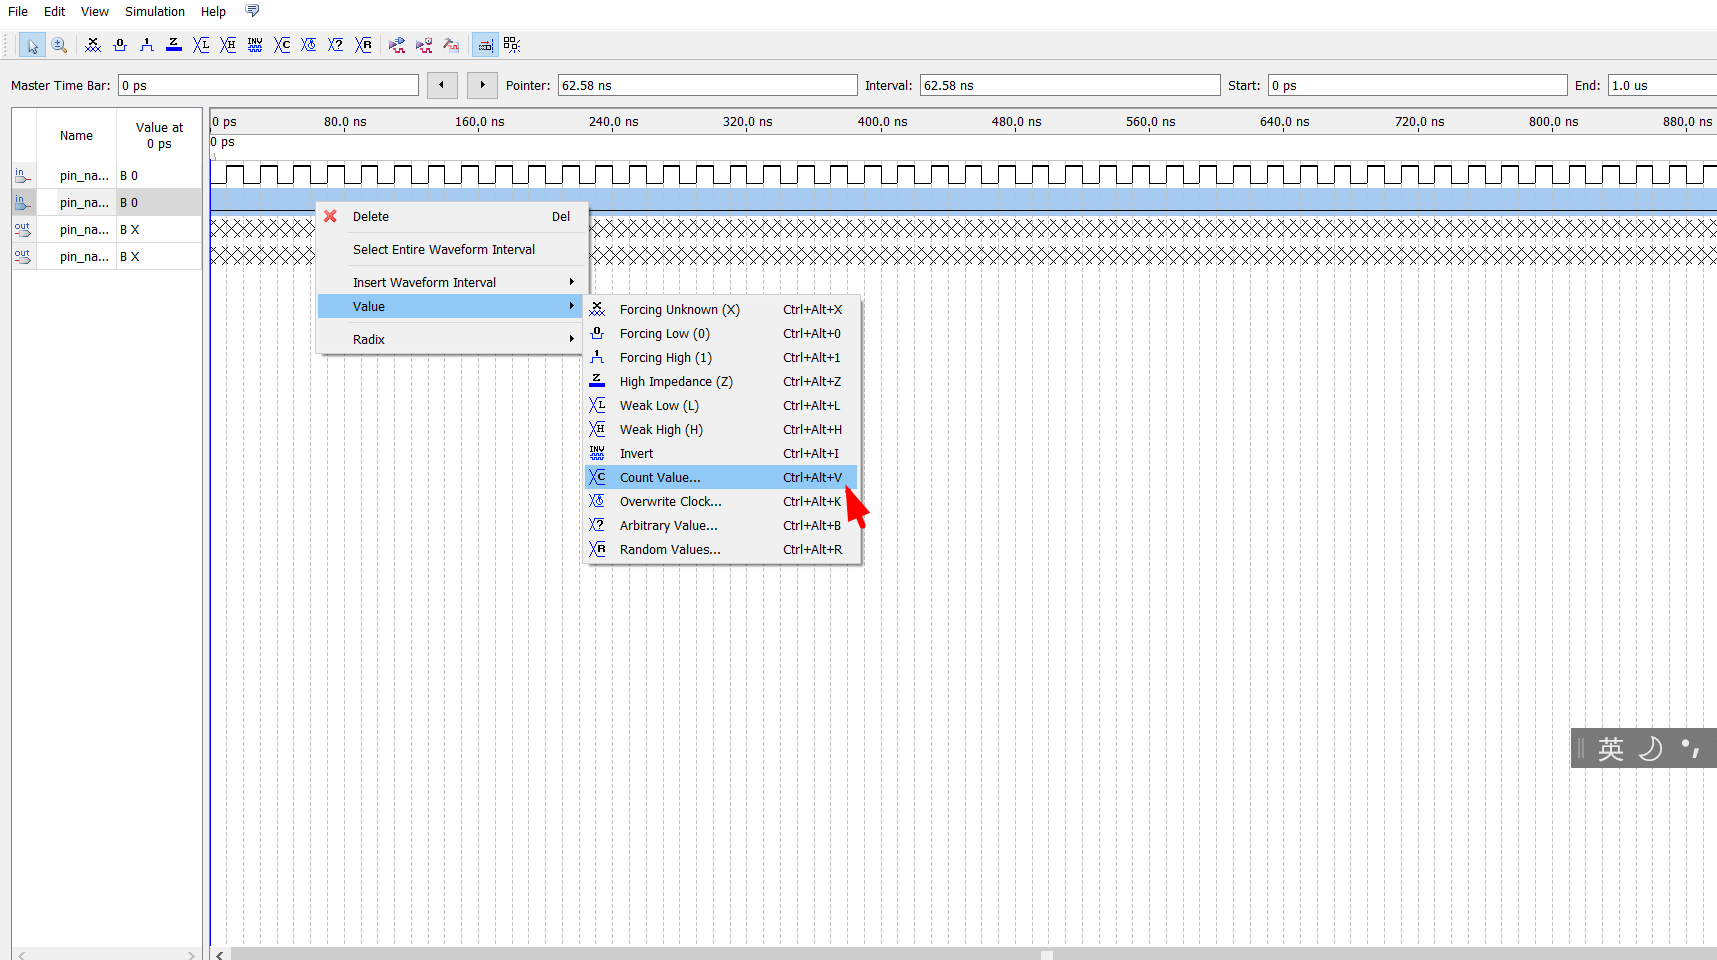
Task: Step master time bar to next transition
Action: point(482,85)
